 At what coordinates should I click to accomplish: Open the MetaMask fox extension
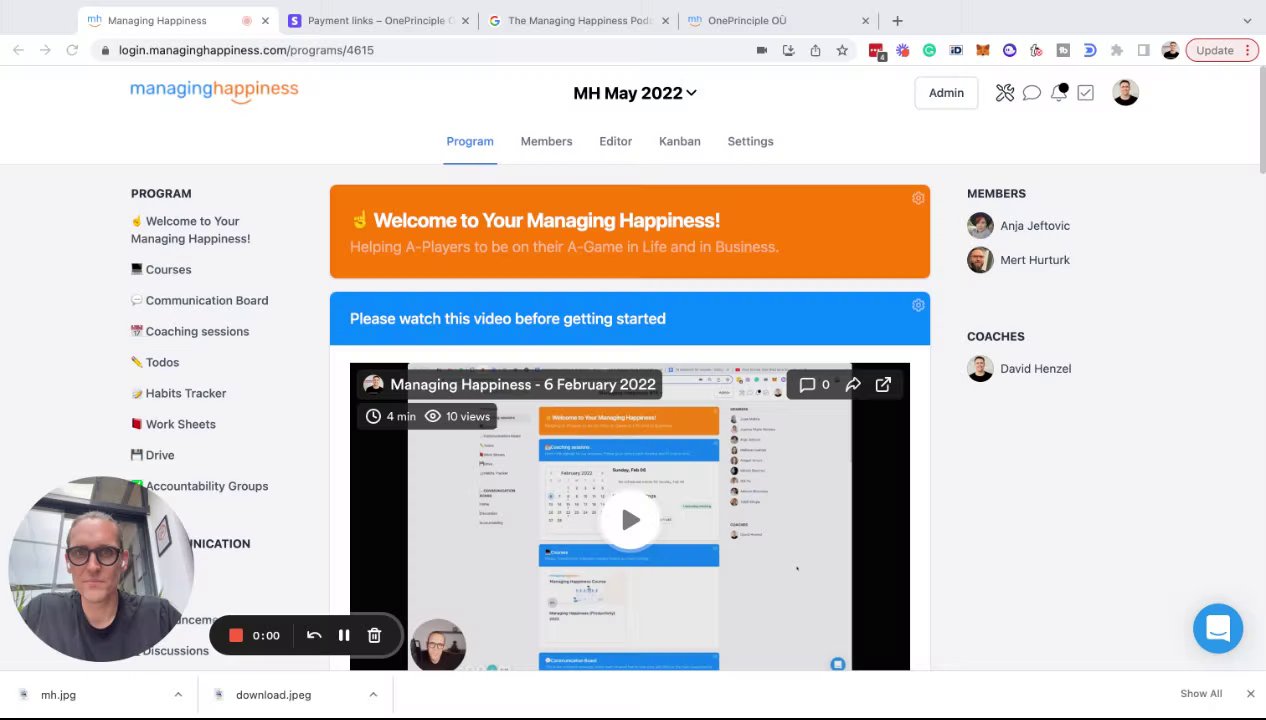coord(983,50)
